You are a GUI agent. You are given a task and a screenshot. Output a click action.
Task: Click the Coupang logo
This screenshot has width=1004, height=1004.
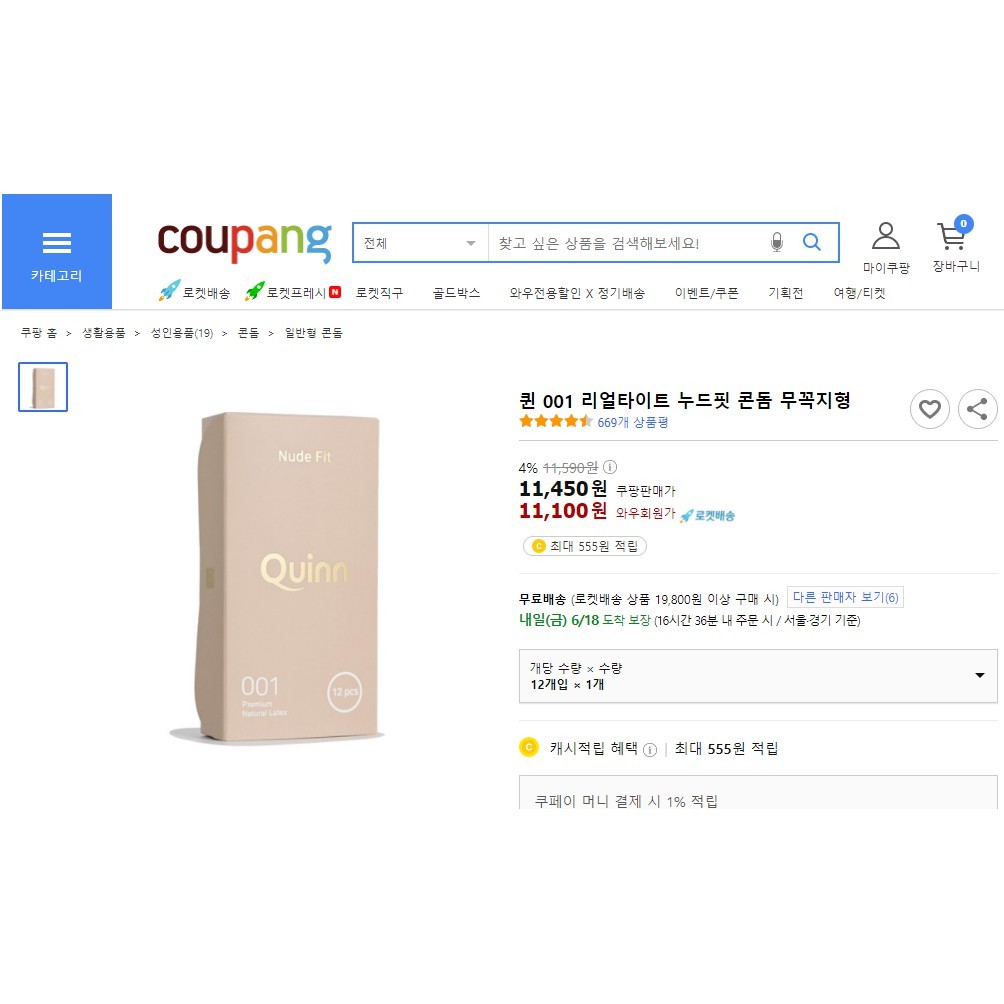click(244, 241)
